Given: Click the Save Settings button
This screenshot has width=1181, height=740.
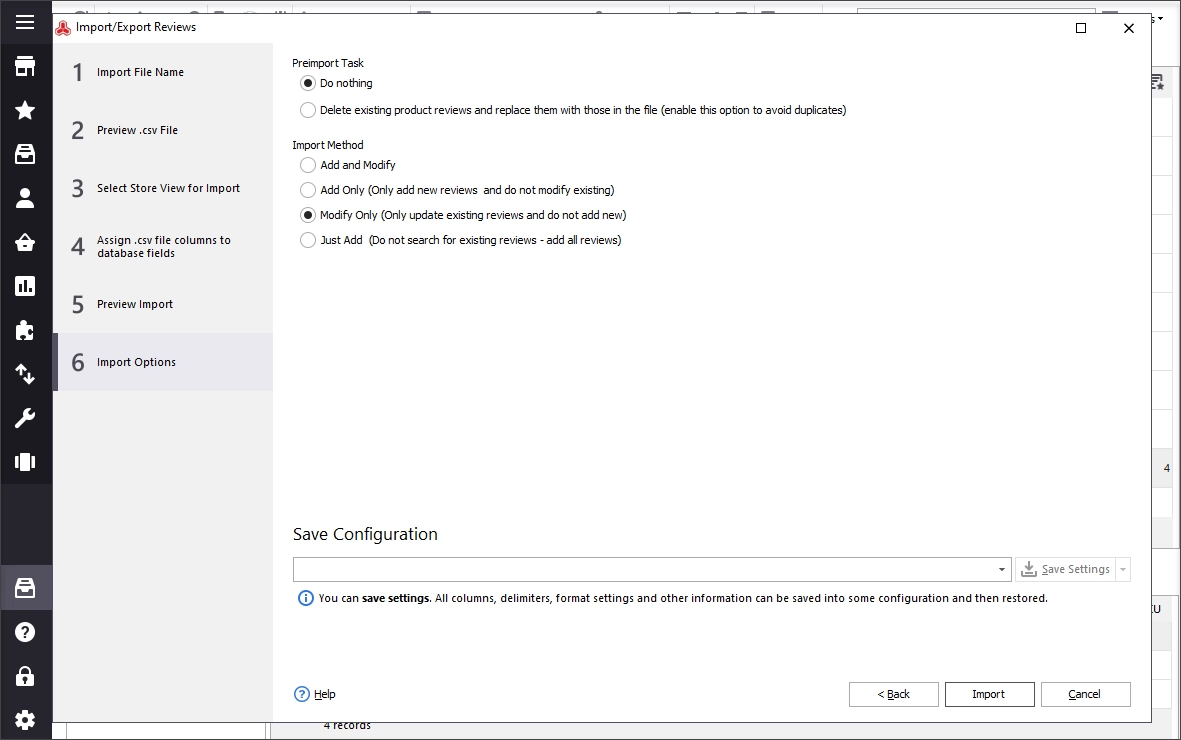Looking at the screenshot, I should click(x=1066, y=569).
